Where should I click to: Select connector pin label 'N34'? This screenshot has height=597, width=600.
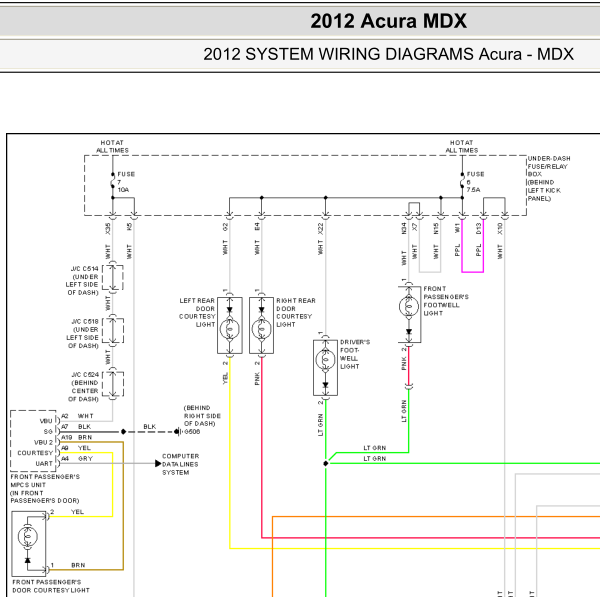coord(404,228)
